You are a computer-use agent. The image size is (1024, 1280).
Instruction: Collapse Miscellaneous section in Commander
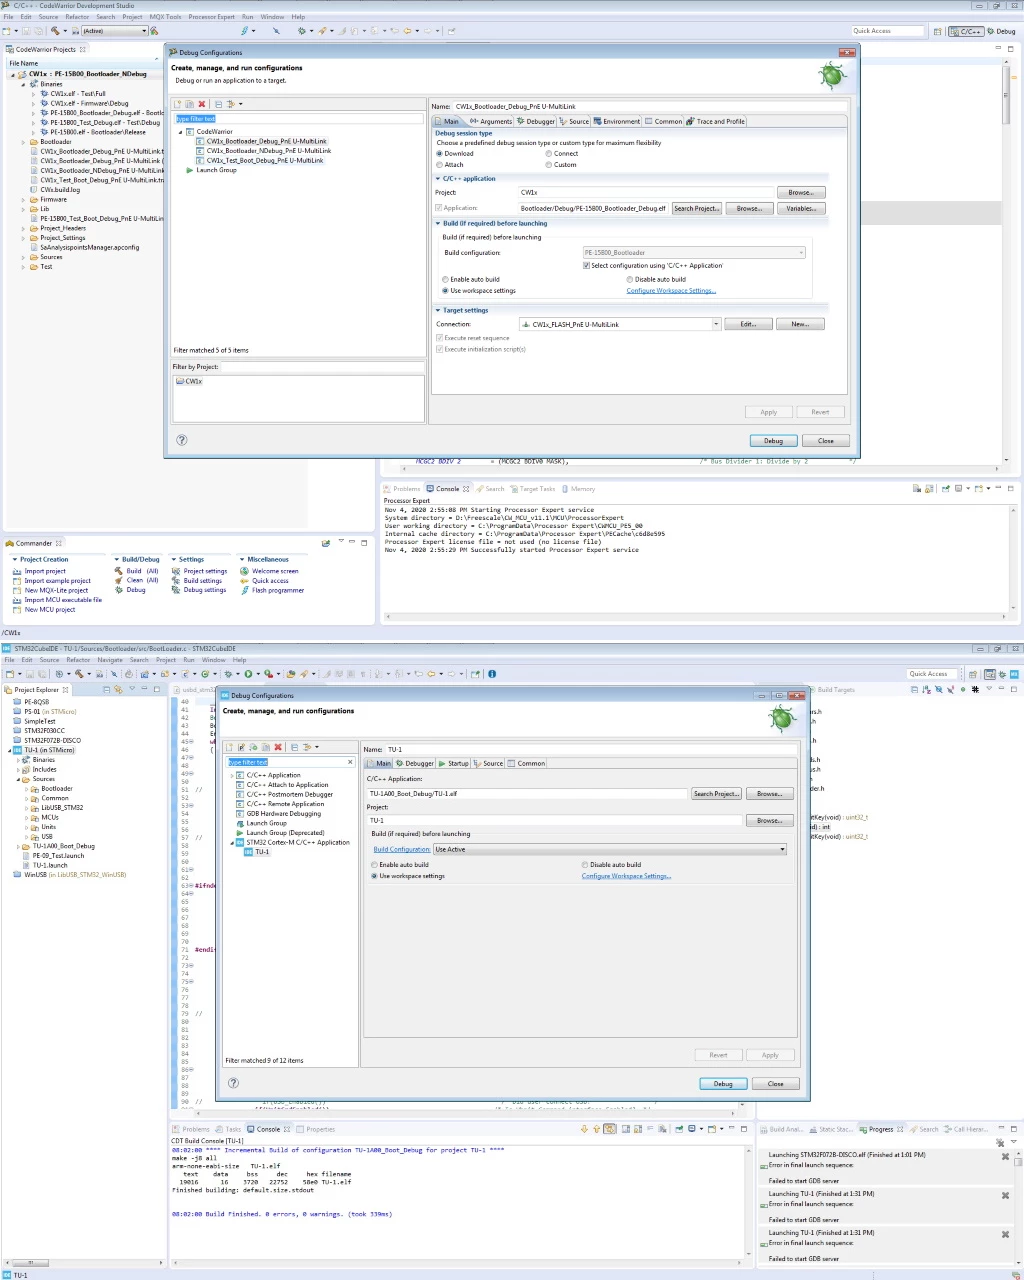(x=242, y=560)
